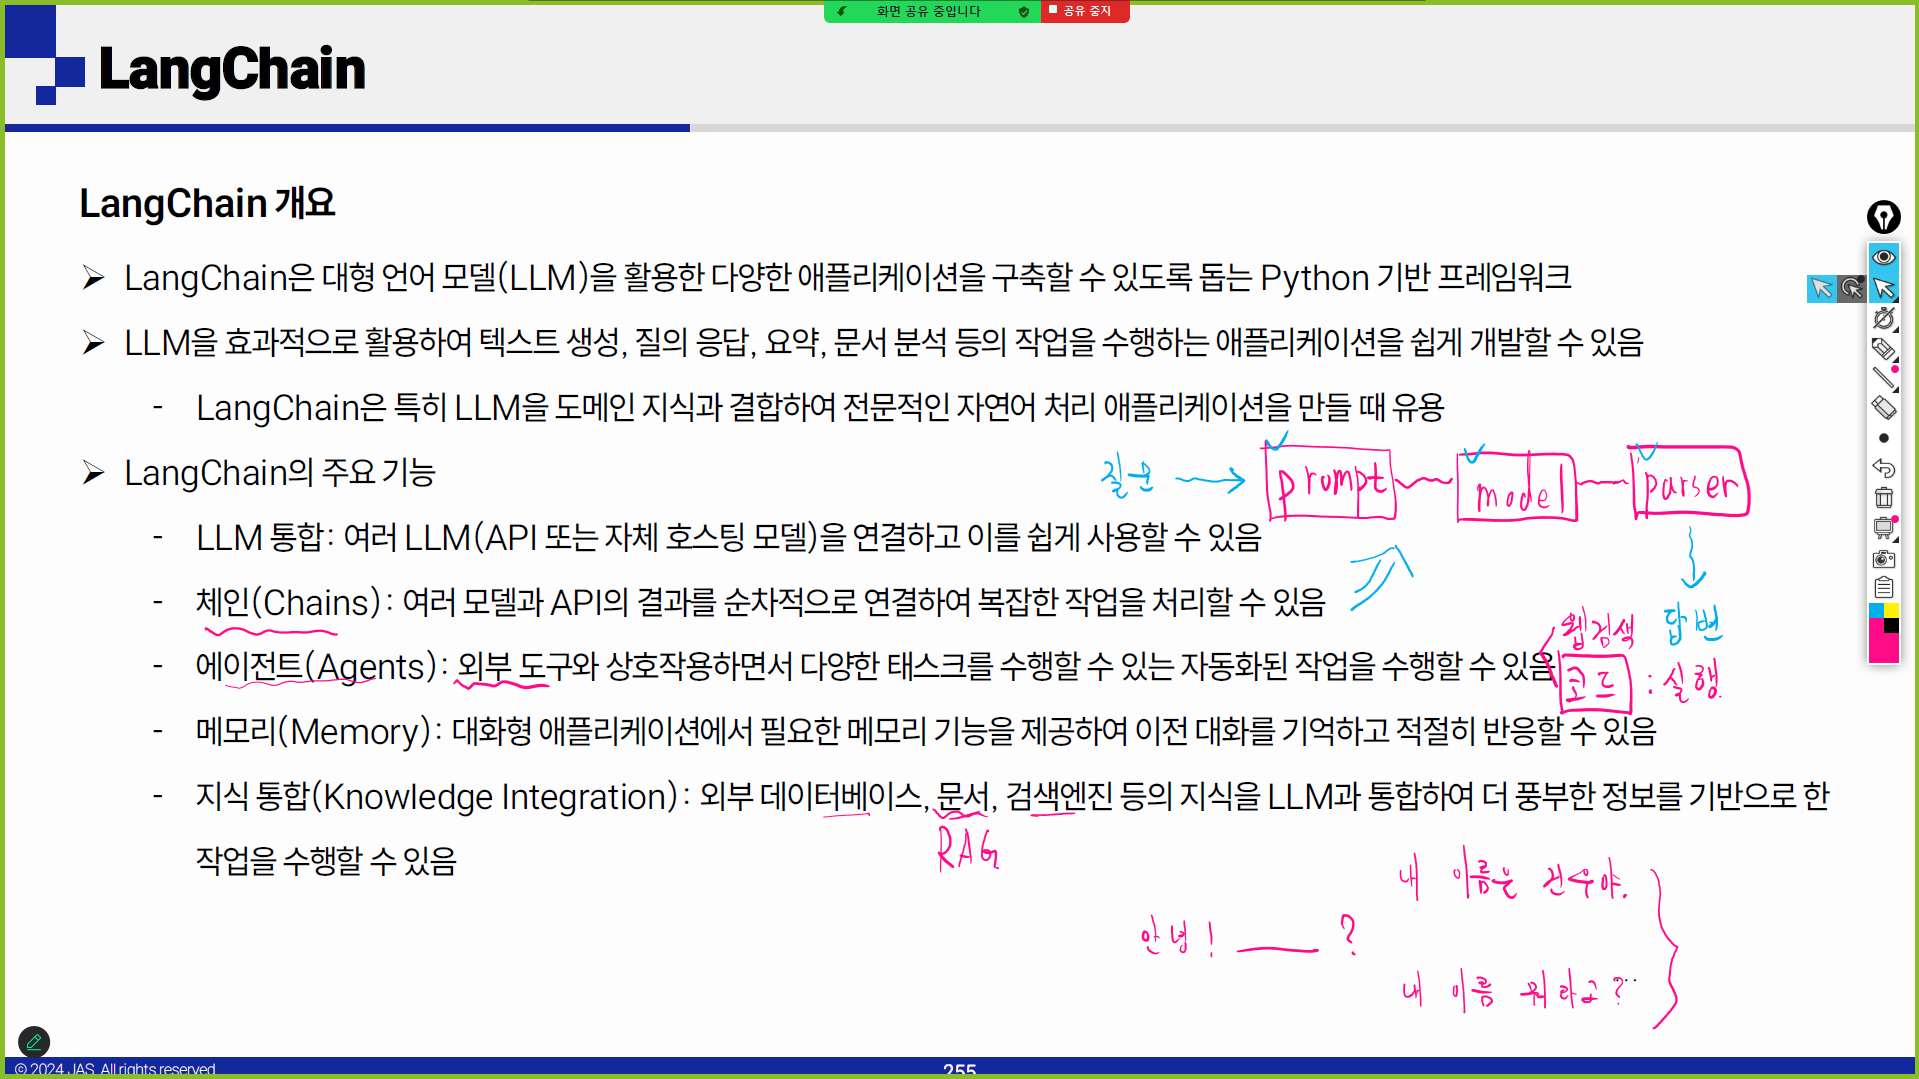
Task: Click the shield icon in sharing bar
Action: click(x=1023, y=12)
